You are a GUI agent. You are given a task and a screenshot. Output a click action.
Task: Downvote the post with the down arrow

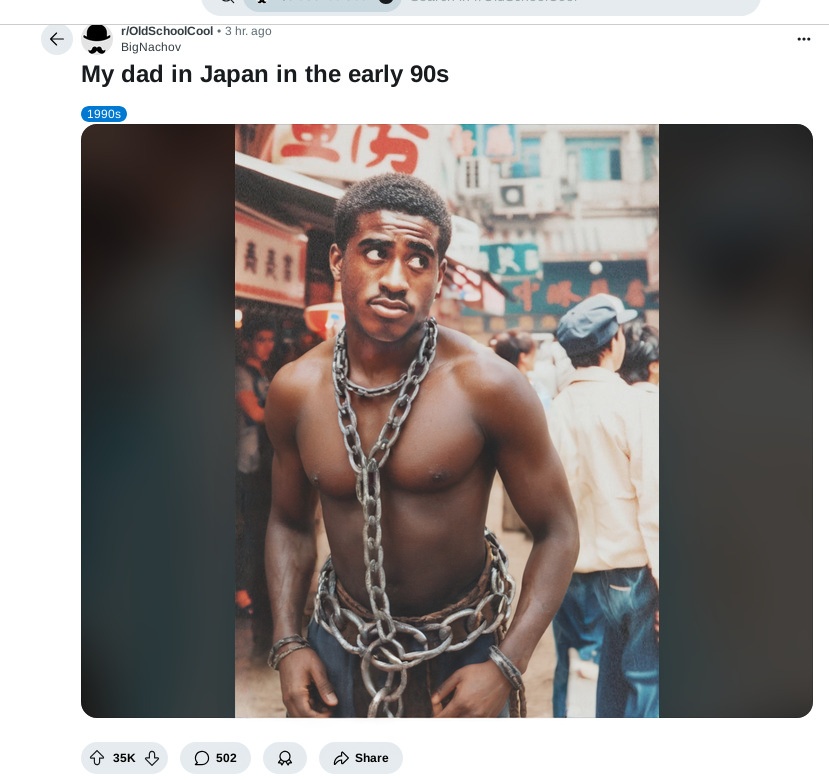(x=152, y=758)
